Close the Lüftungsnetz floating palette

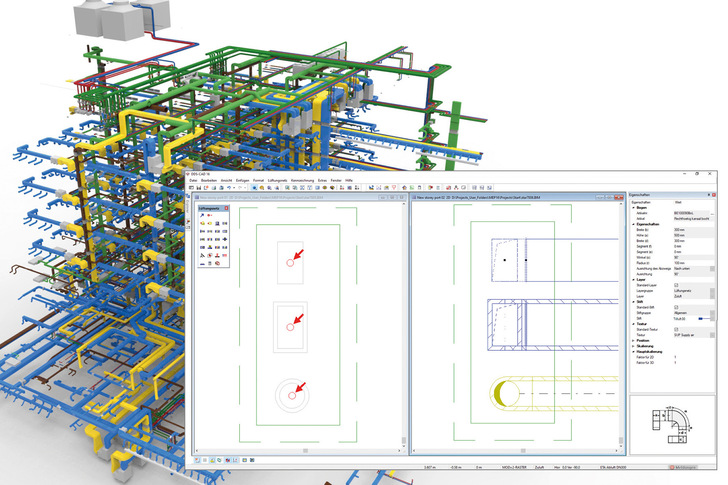tap(227, 207)
